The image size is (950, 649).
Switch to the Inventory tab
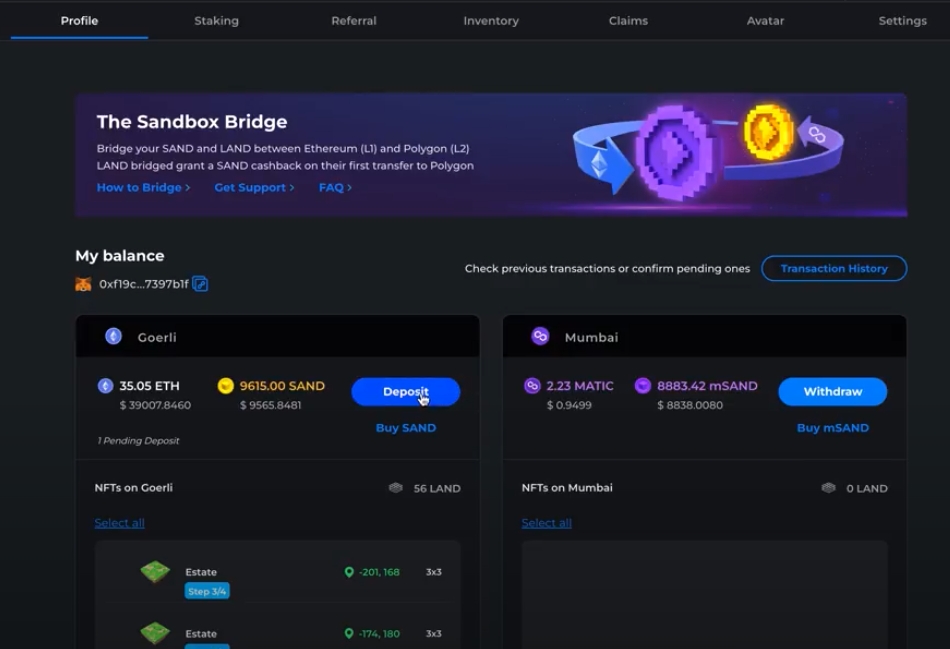[x=491, y=21]
